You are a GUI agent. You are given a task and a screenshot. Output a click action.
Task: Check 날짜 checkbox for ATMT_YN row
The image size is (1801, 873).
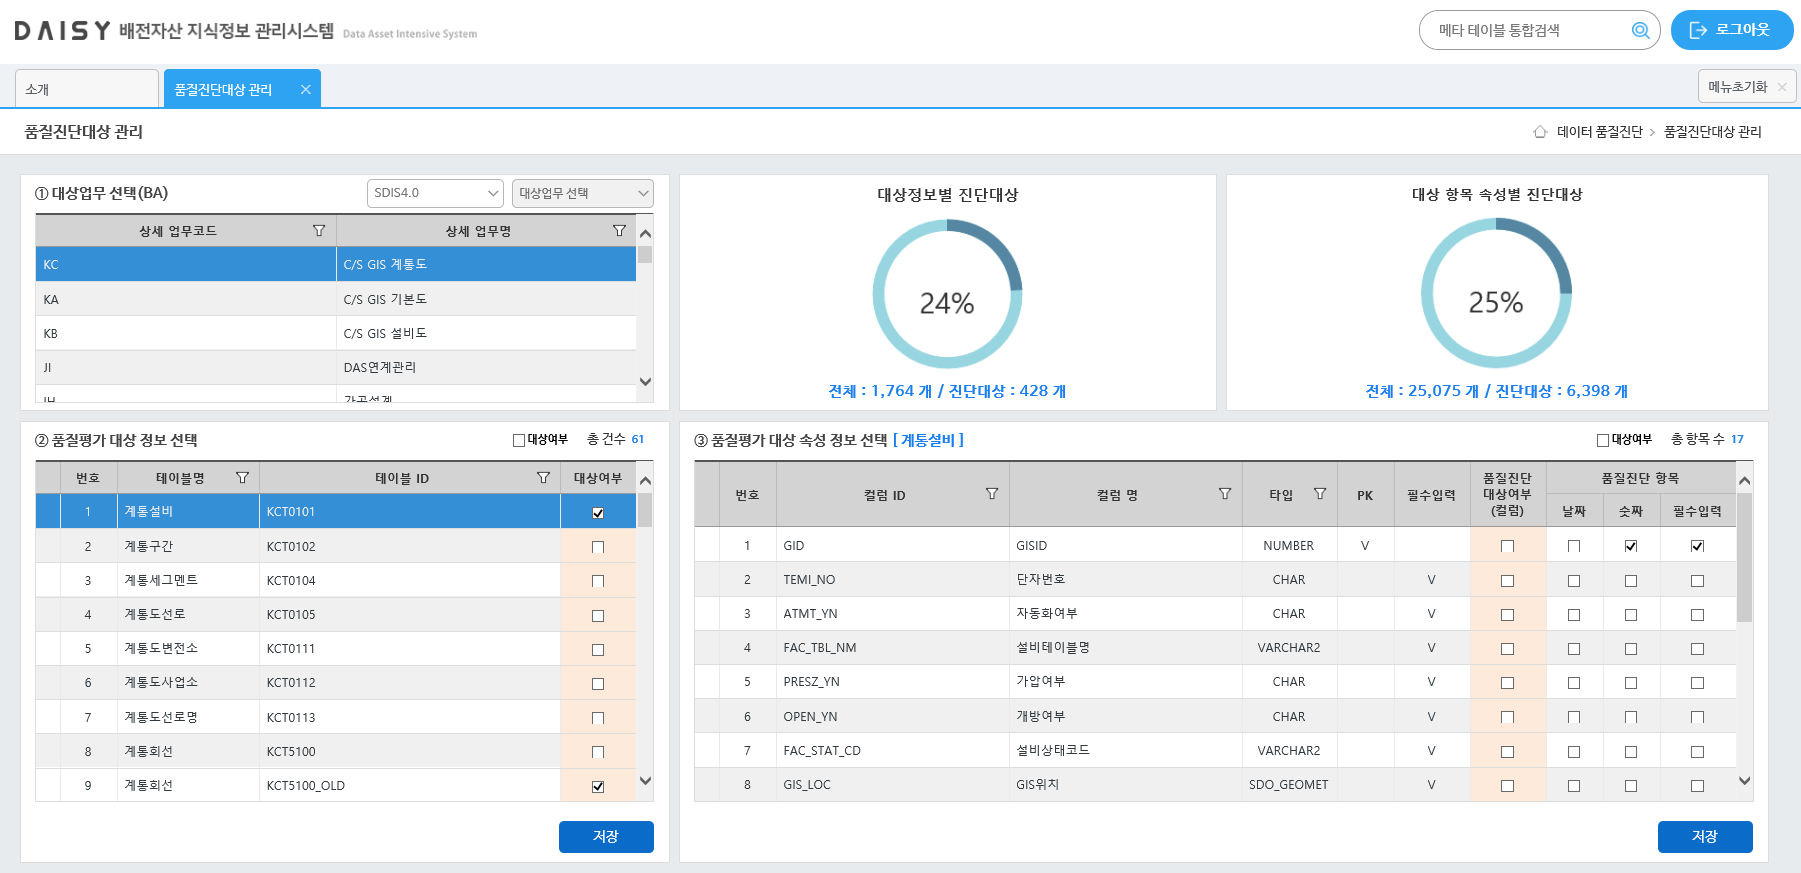[1574, 615]
